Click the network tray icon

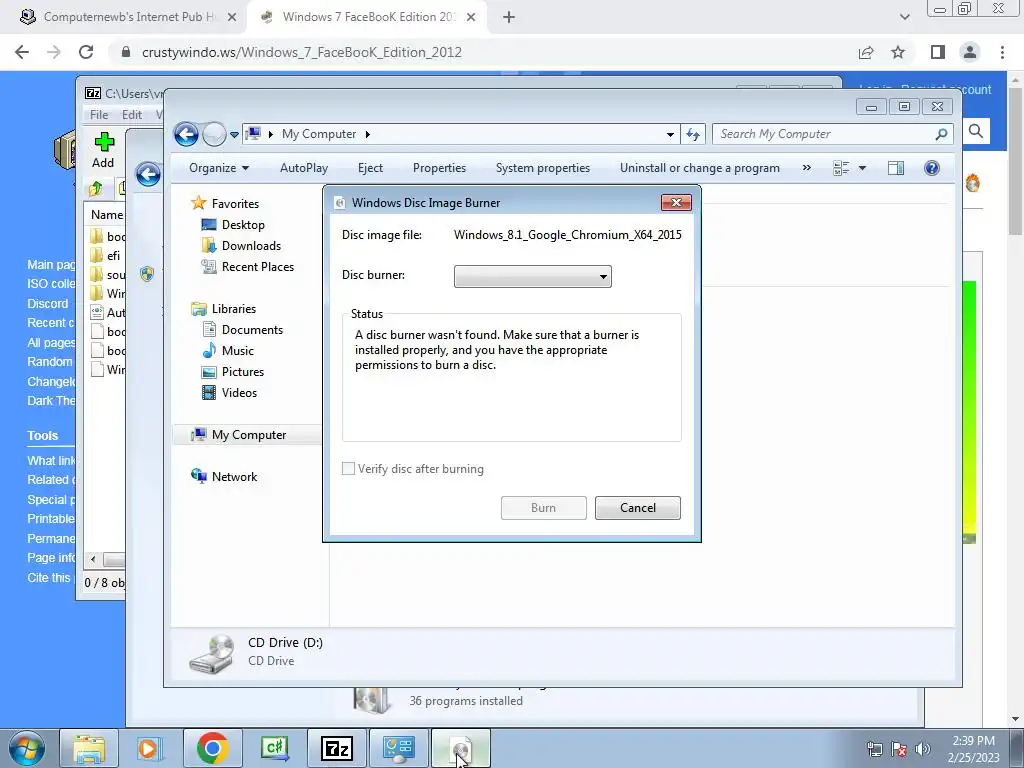tap(874, 749)
